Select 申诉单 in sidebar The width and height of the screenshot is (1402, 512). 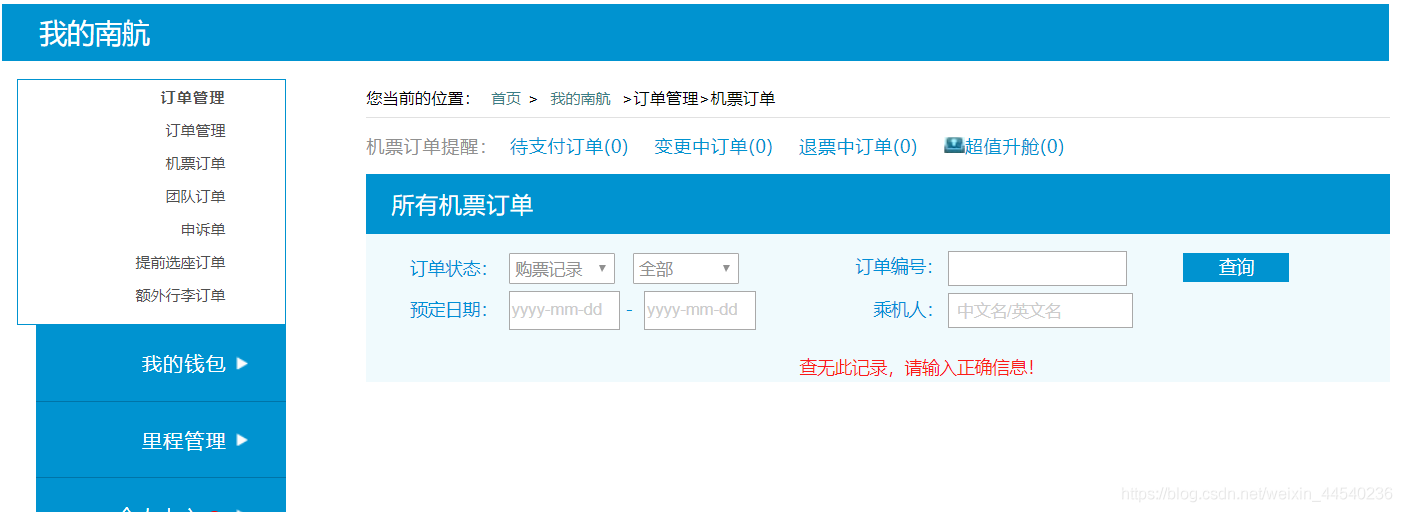(203, 230)
